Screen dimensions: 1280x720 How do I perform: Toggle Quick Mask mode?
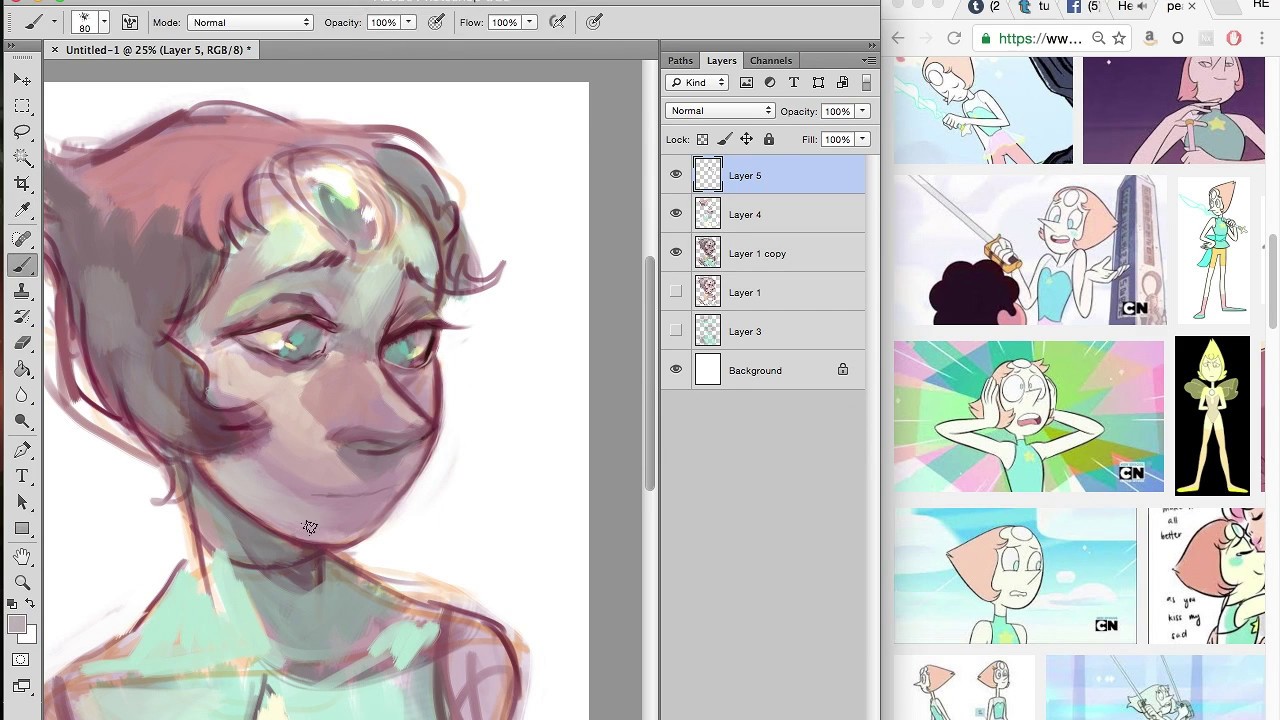coord(22,660)
